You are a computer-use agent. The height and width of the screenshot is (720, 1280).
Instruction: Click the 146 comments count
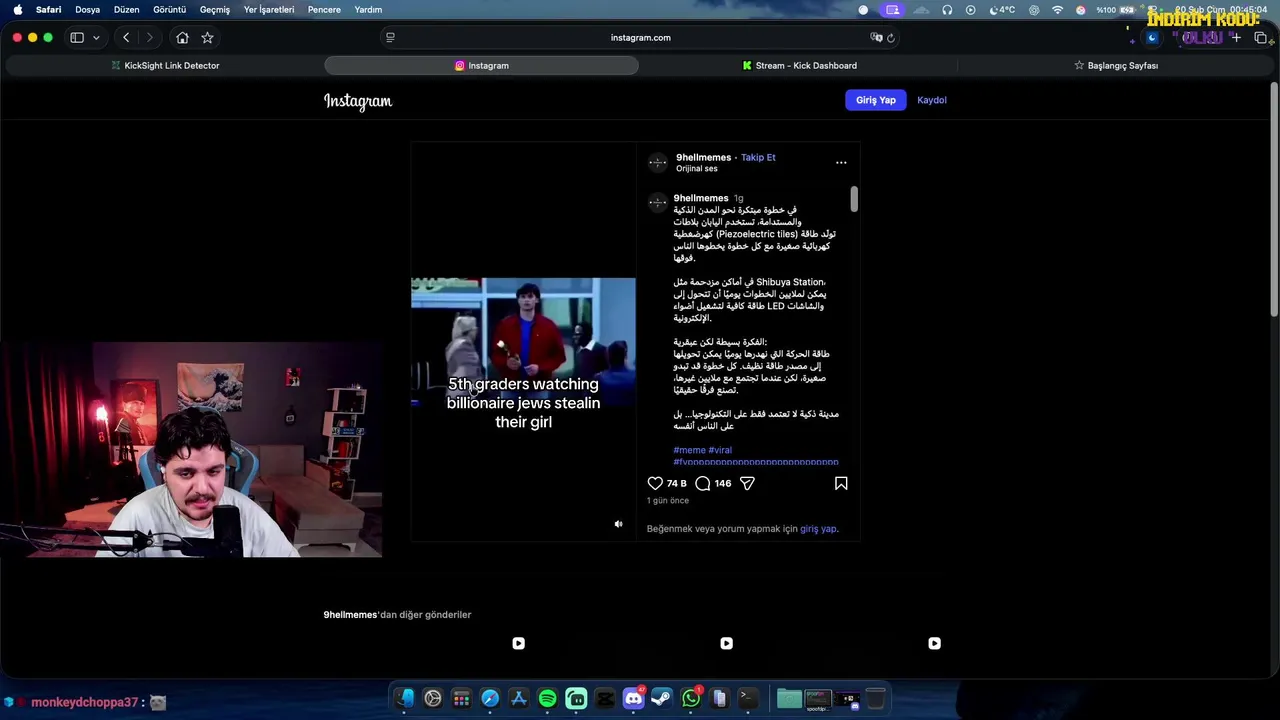(x=723, y=483)
